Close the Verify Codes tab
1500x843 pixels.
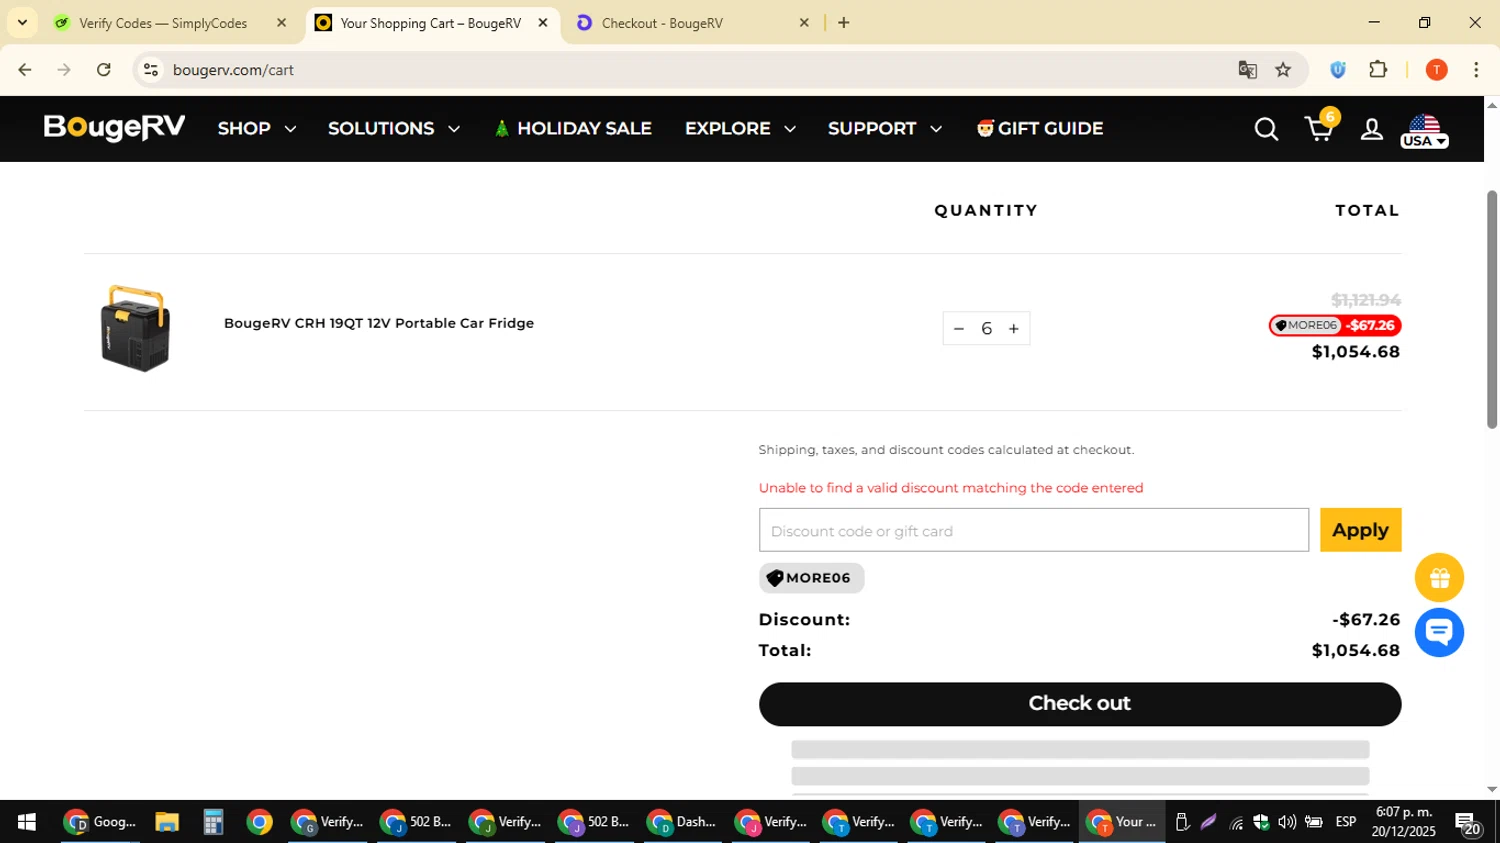(x=281, y=22)
